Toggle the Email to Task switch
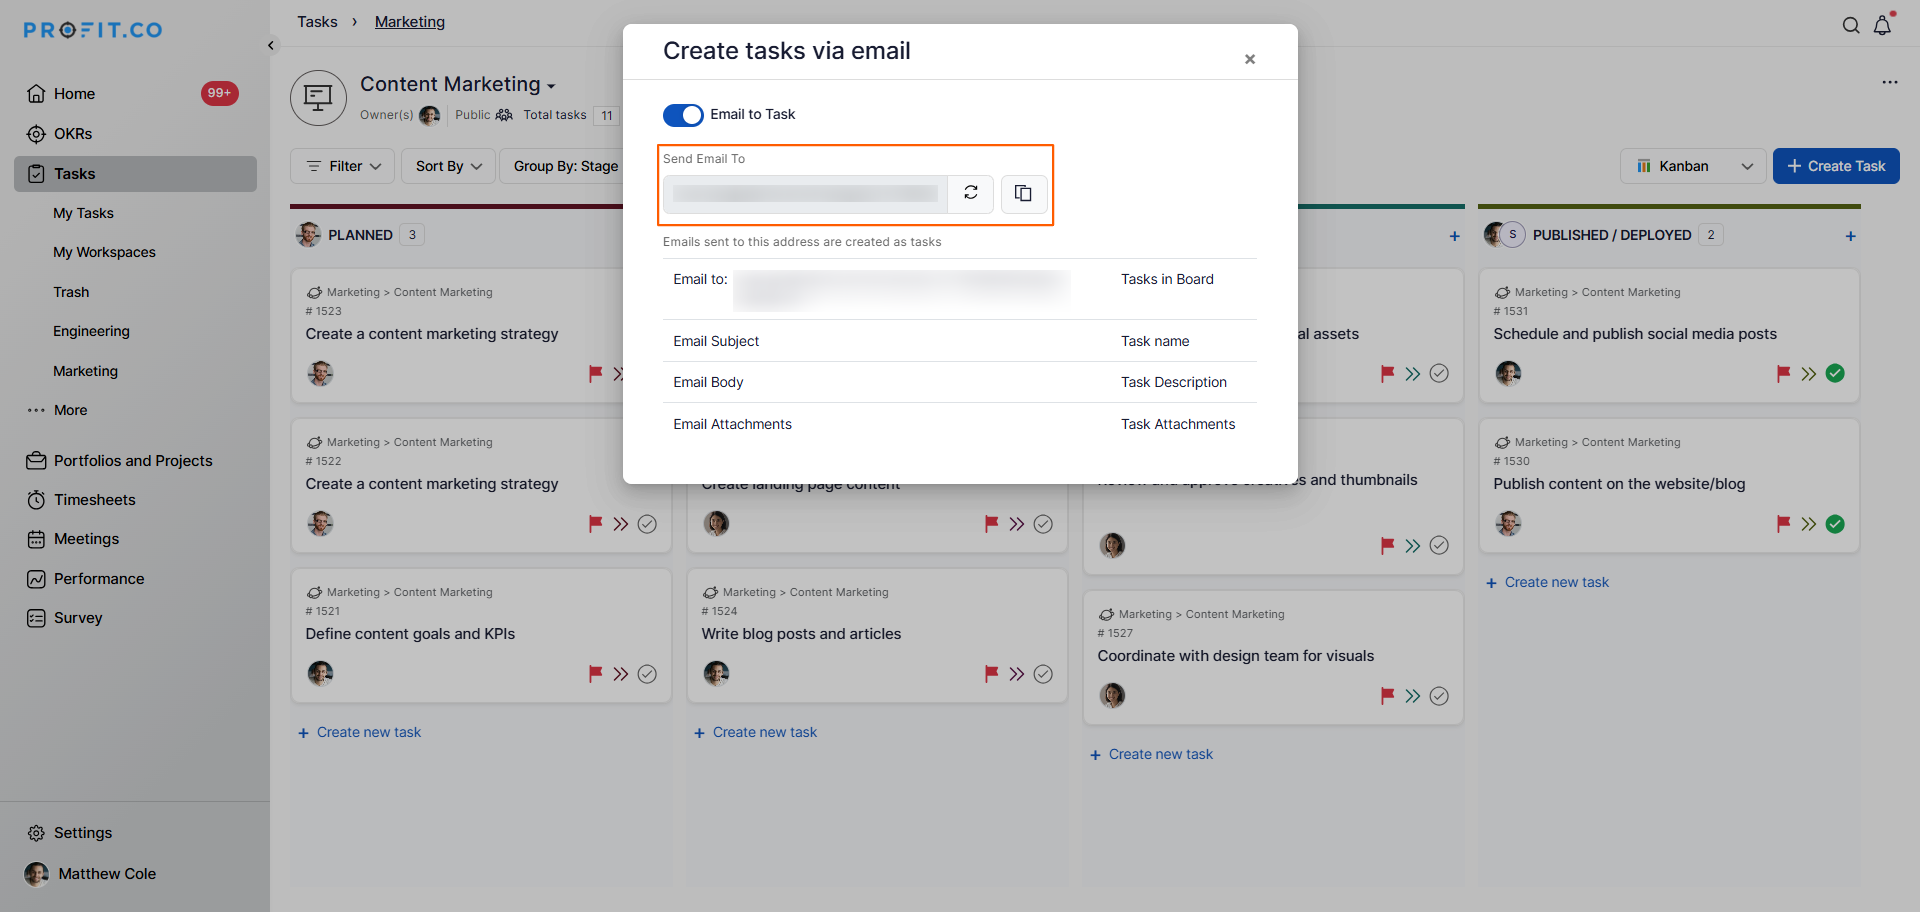The height and width of the screenshot is (912, 1920). tap(683, 115)
